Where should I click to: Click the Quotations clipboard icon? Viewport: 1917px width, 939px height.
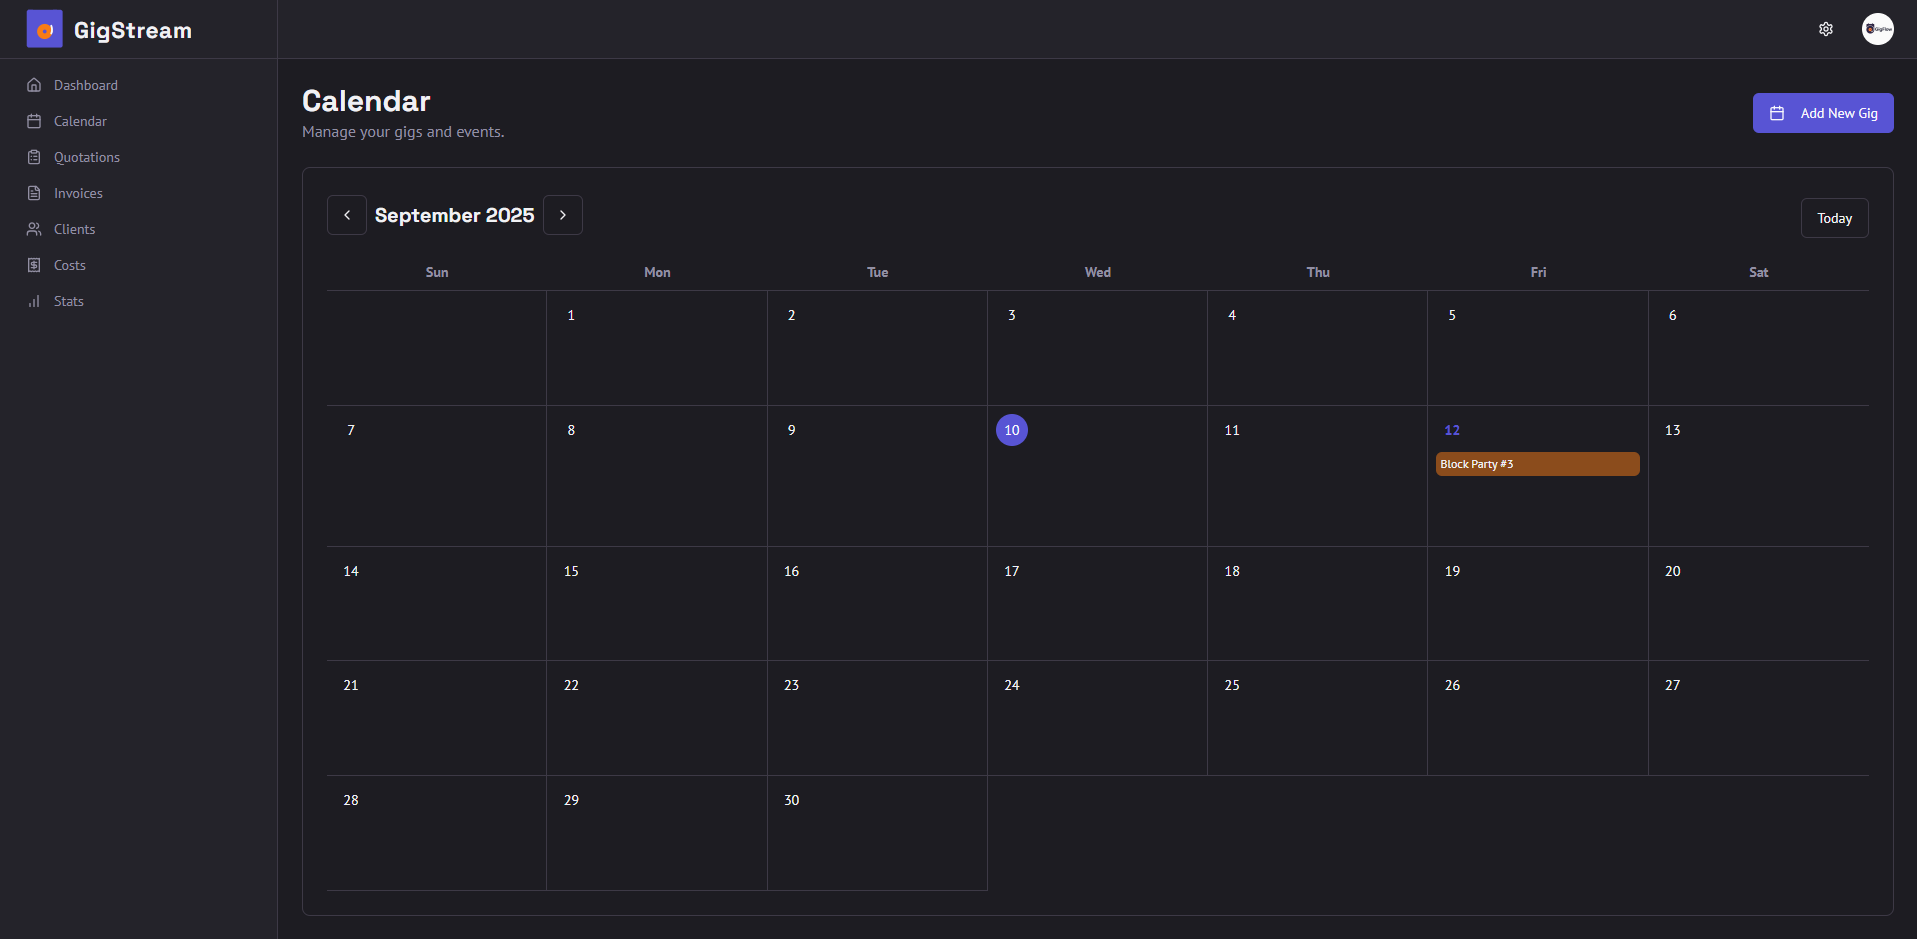pyautogui.click(x=34, y=157)
